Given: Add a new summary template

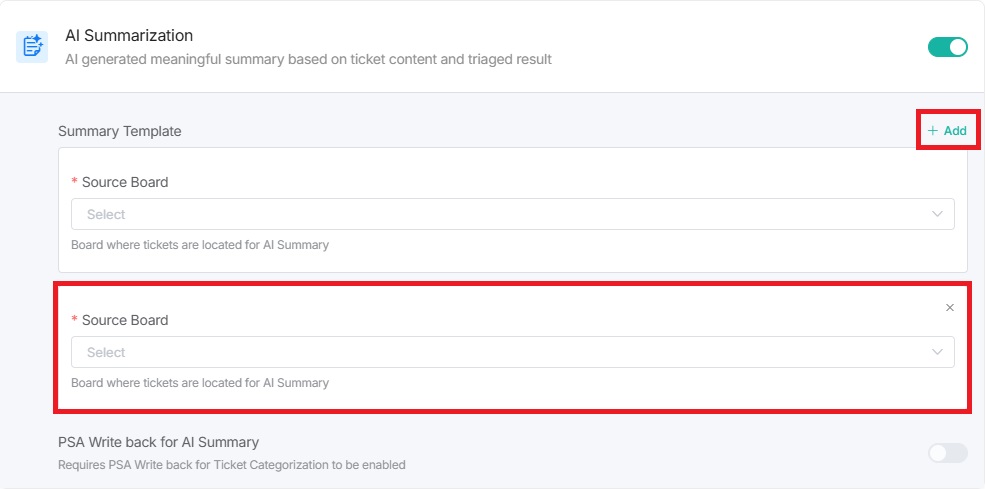Looking at the screenshot, I should tap(947, 131).
